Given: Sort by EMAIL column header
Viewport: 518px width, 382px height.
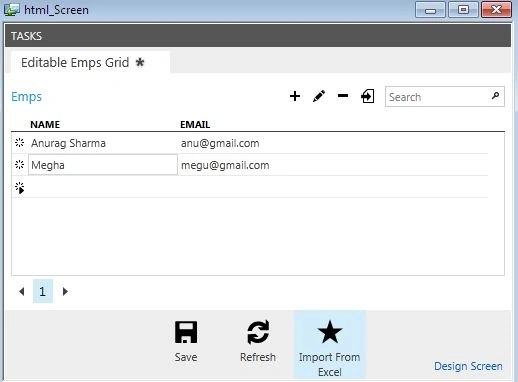Looking at the screenshot, I should tap(195, 124).
